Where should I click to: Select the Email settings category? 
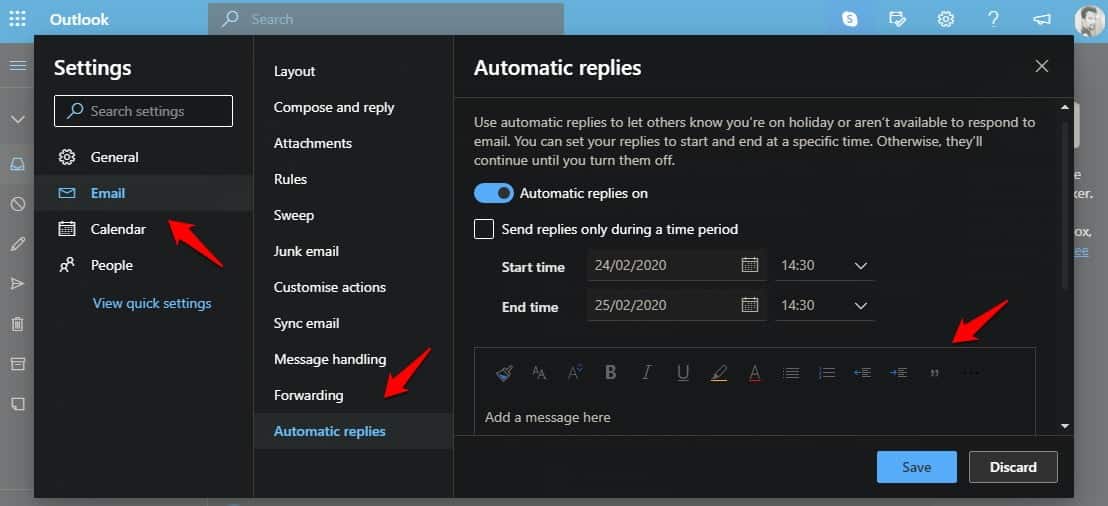(x=143, y=193)
